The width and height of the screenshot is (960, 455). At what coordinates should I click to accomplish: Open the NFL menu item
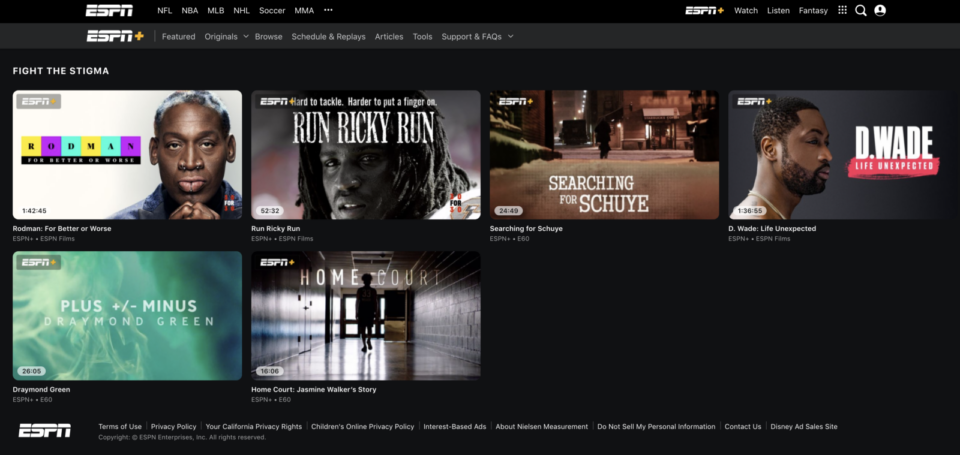pyautogui.click(x=165, y=10)
